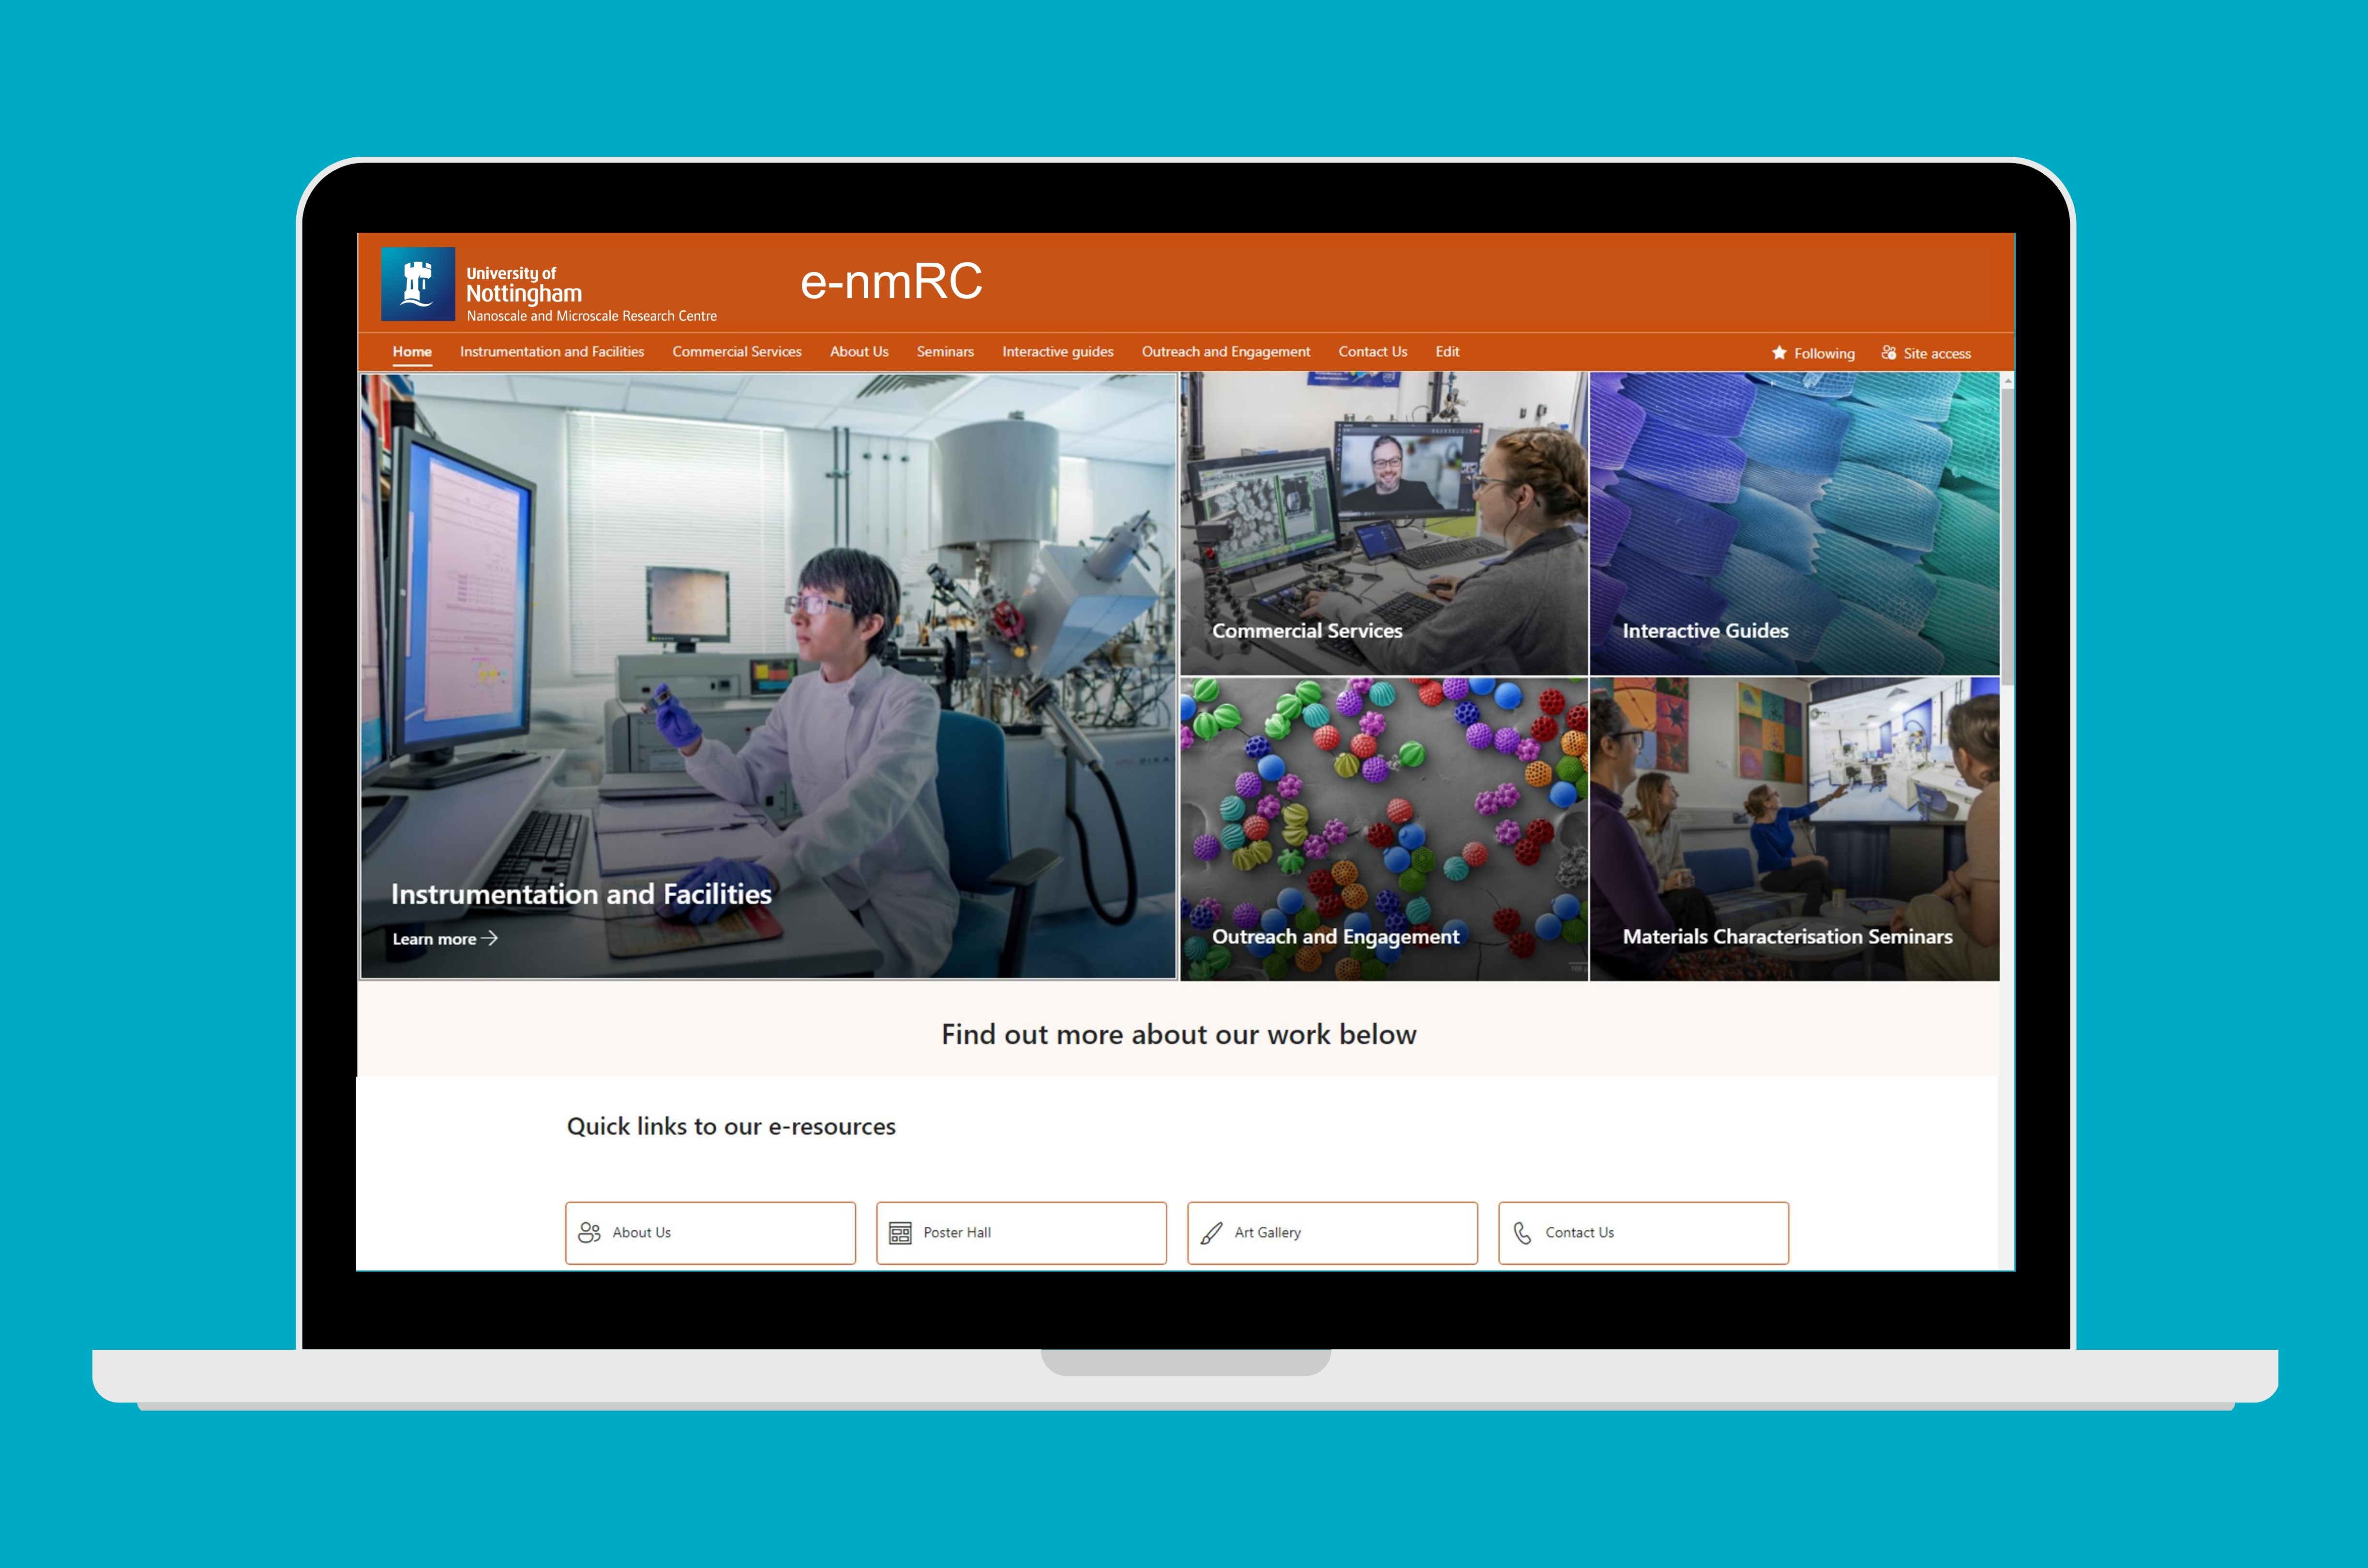Image resolution: width=2368 pixels, height=1568 pixels.
Task: Open the Materials Characterisation Seminars tile
Action: coord(1794,830)
